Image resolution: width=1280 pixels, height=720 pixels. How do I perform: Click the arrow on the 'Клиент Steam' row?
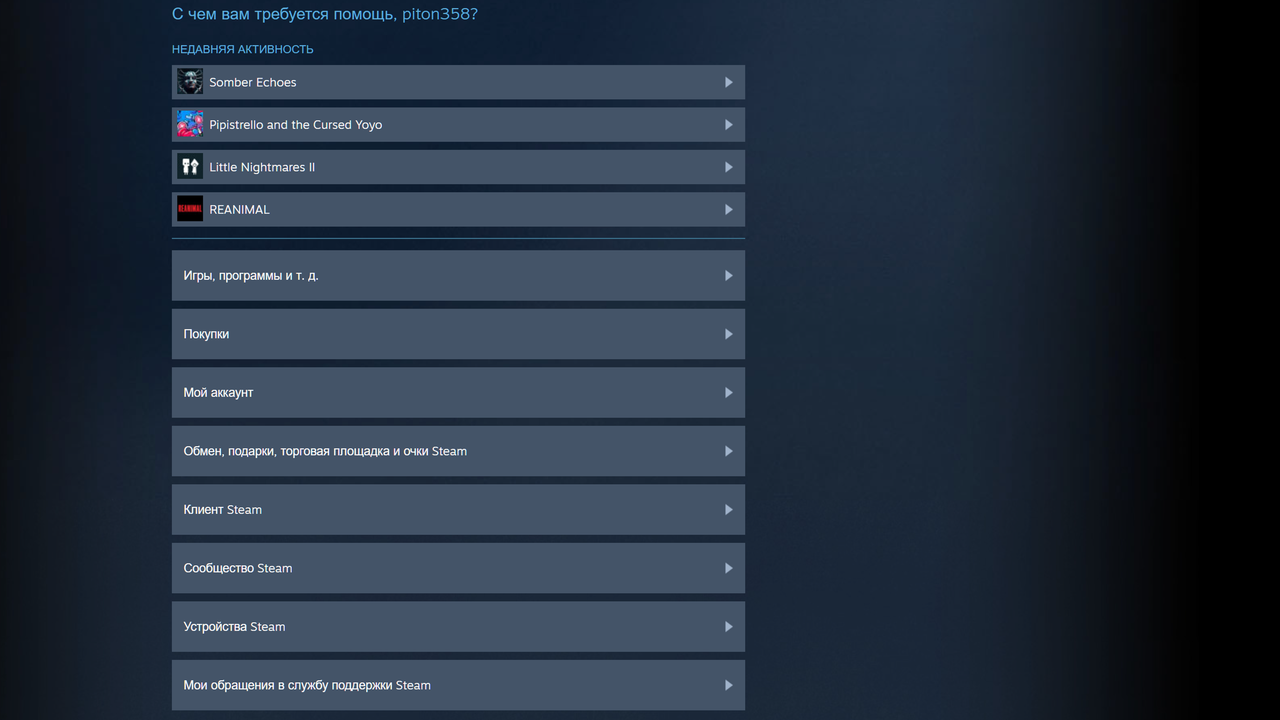[729, 509]
